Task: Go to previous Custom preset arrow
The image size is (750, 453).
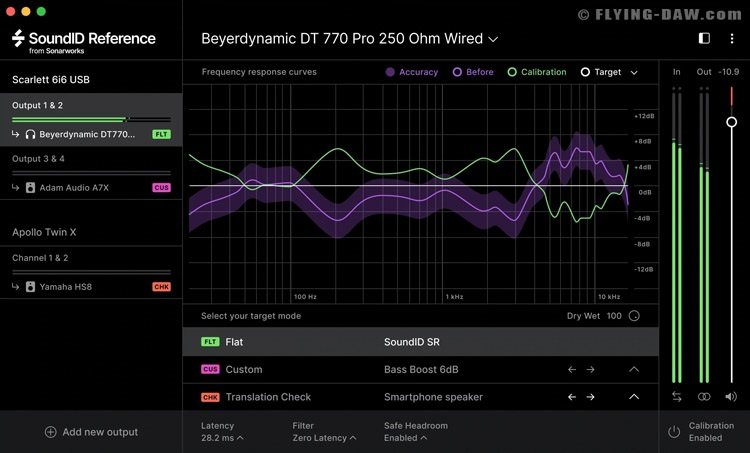Action: (x=572, y=369)
